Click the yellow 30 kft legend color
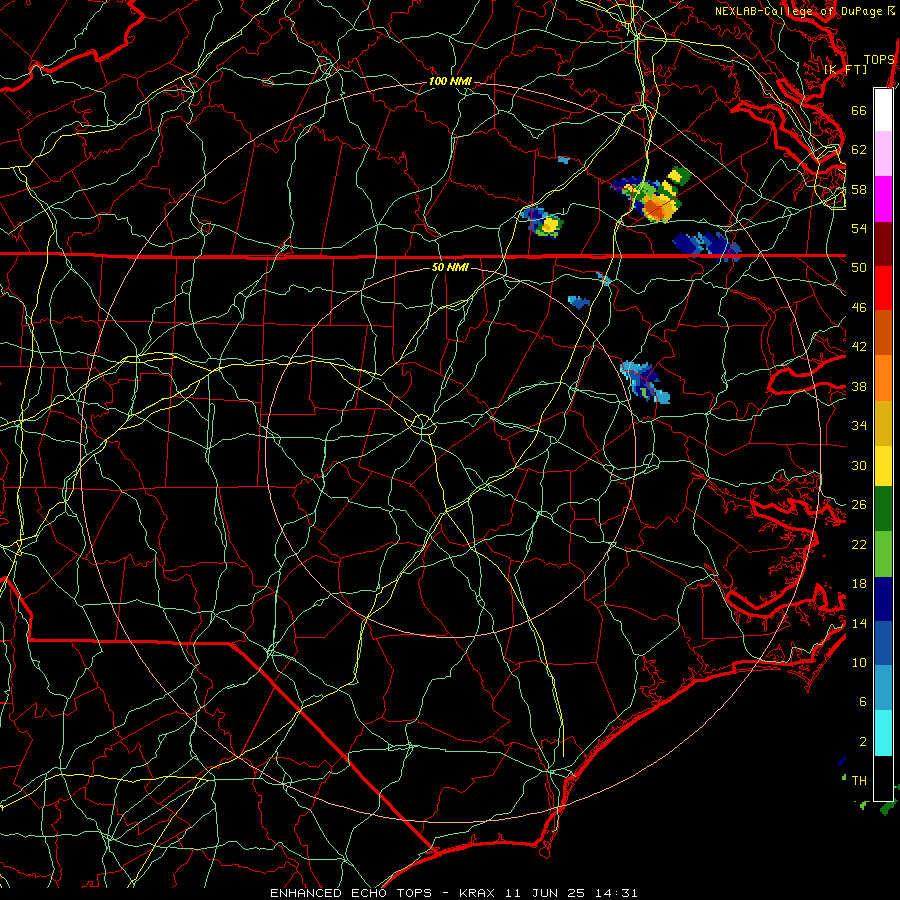This screenshot has width=900, height=900. click(883, 466)
